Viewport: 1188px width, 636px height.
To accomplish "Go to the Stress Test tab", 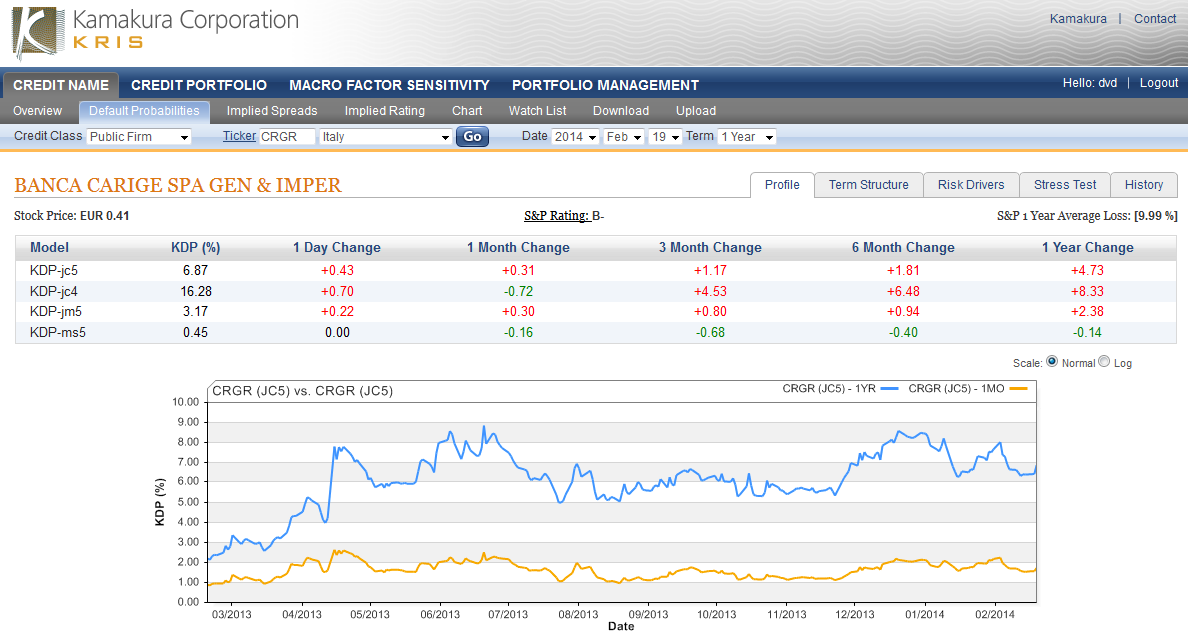I will 1065,185.
